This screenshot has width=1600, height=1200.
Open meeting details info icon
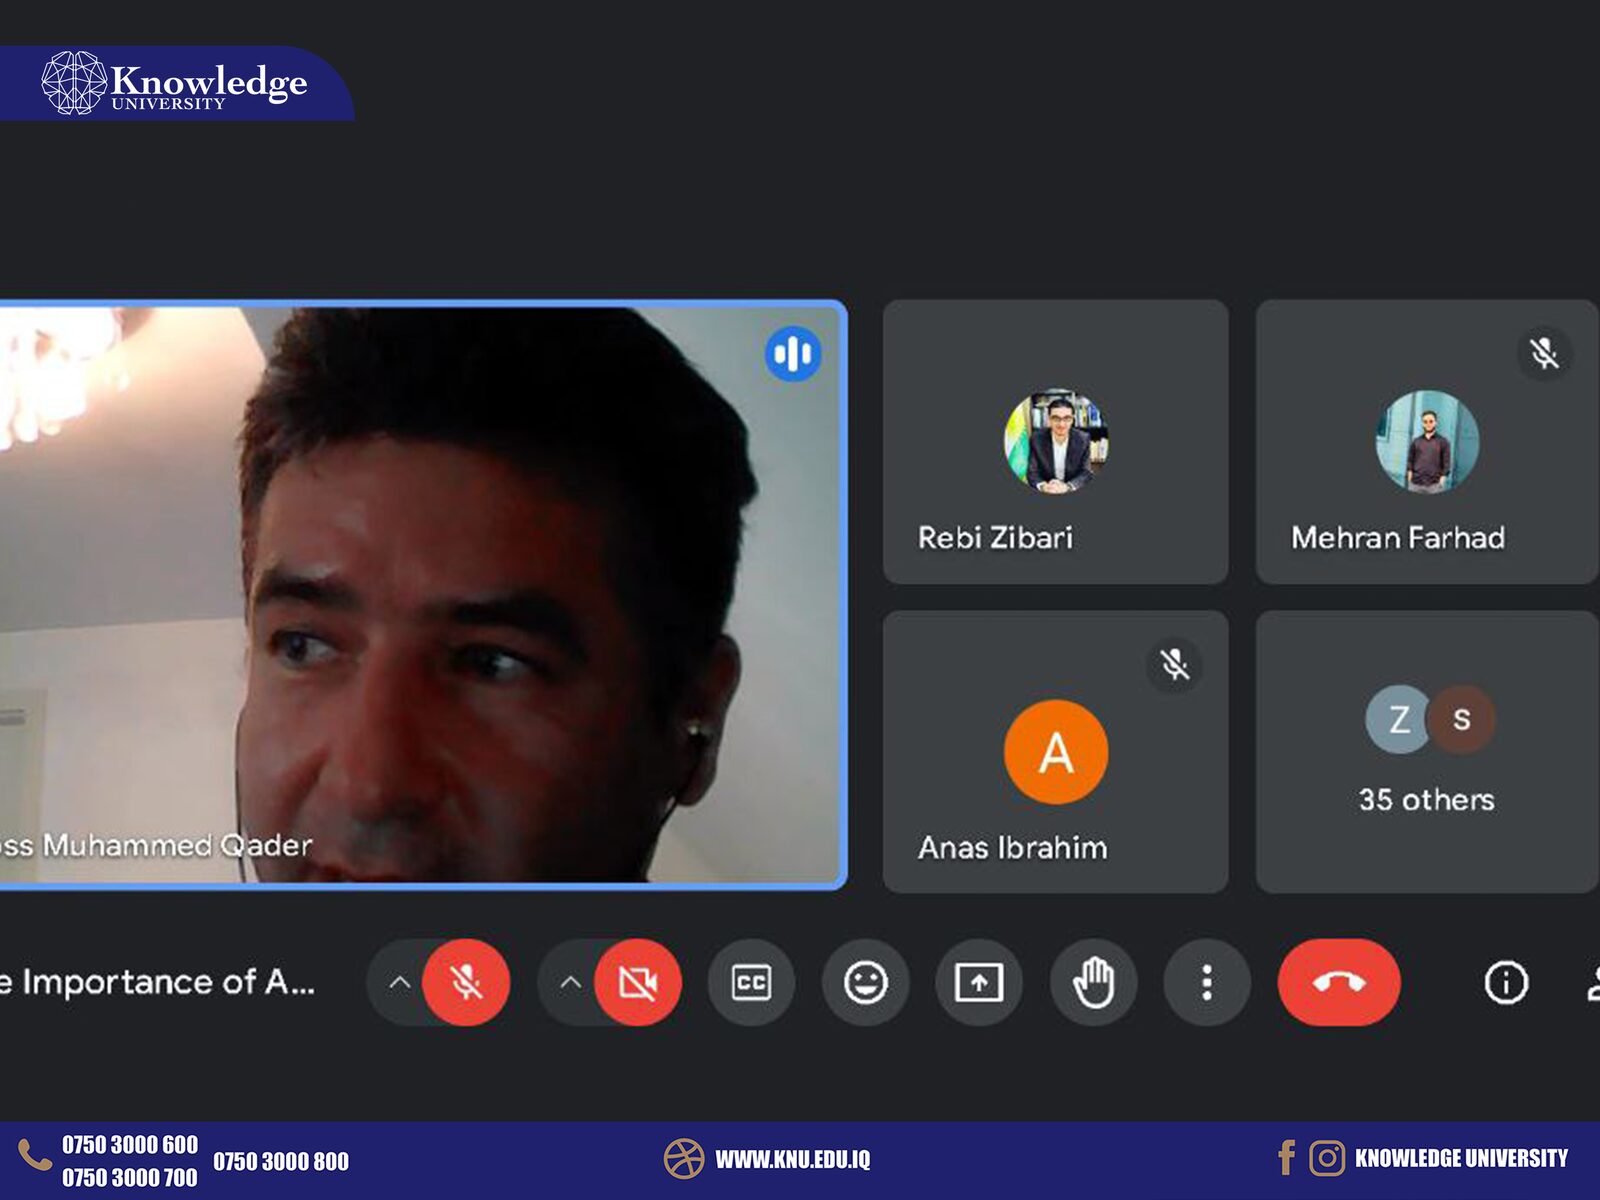coord(1506,982)
